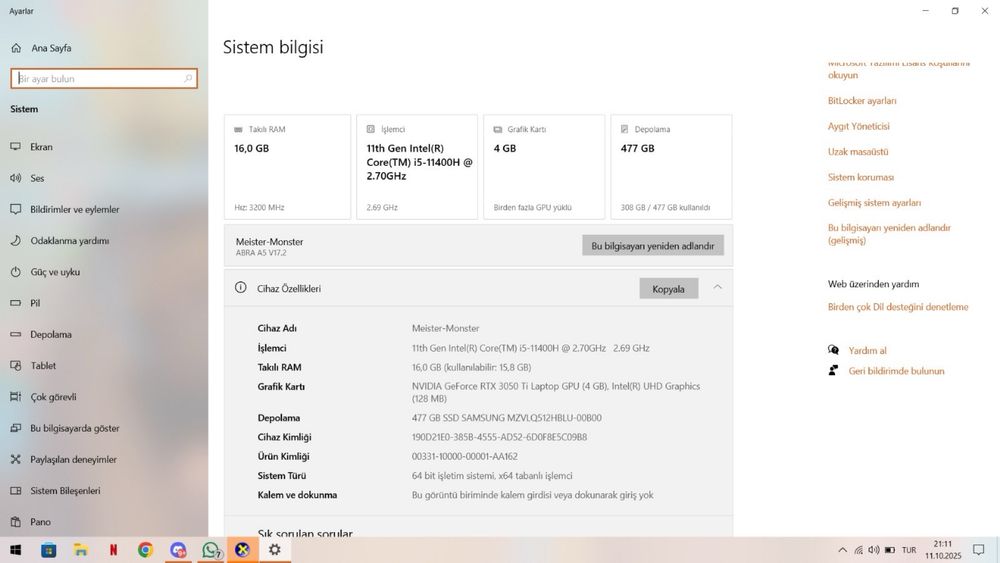1000x563 pixels.
Task: Open Sistem koruması link
Action: coord(860,177)
